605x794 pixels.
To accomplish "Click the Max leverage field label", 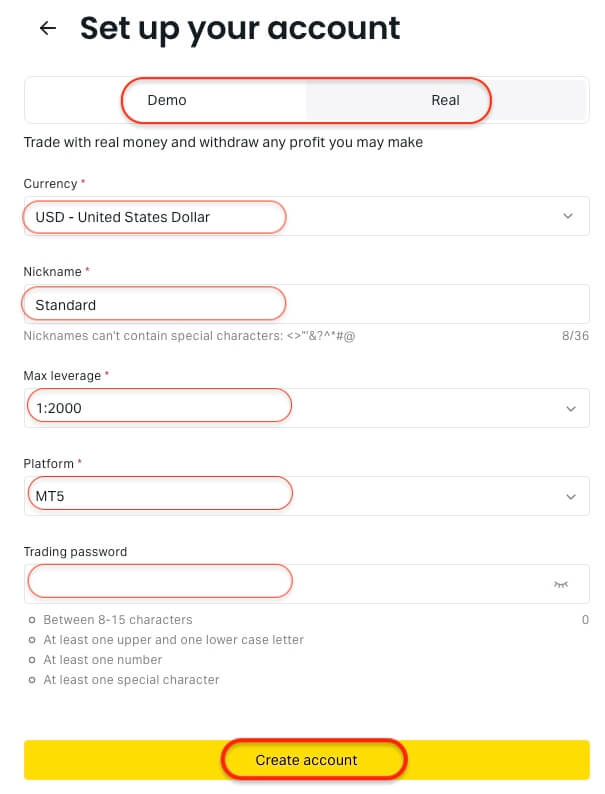I will [62, 375].
